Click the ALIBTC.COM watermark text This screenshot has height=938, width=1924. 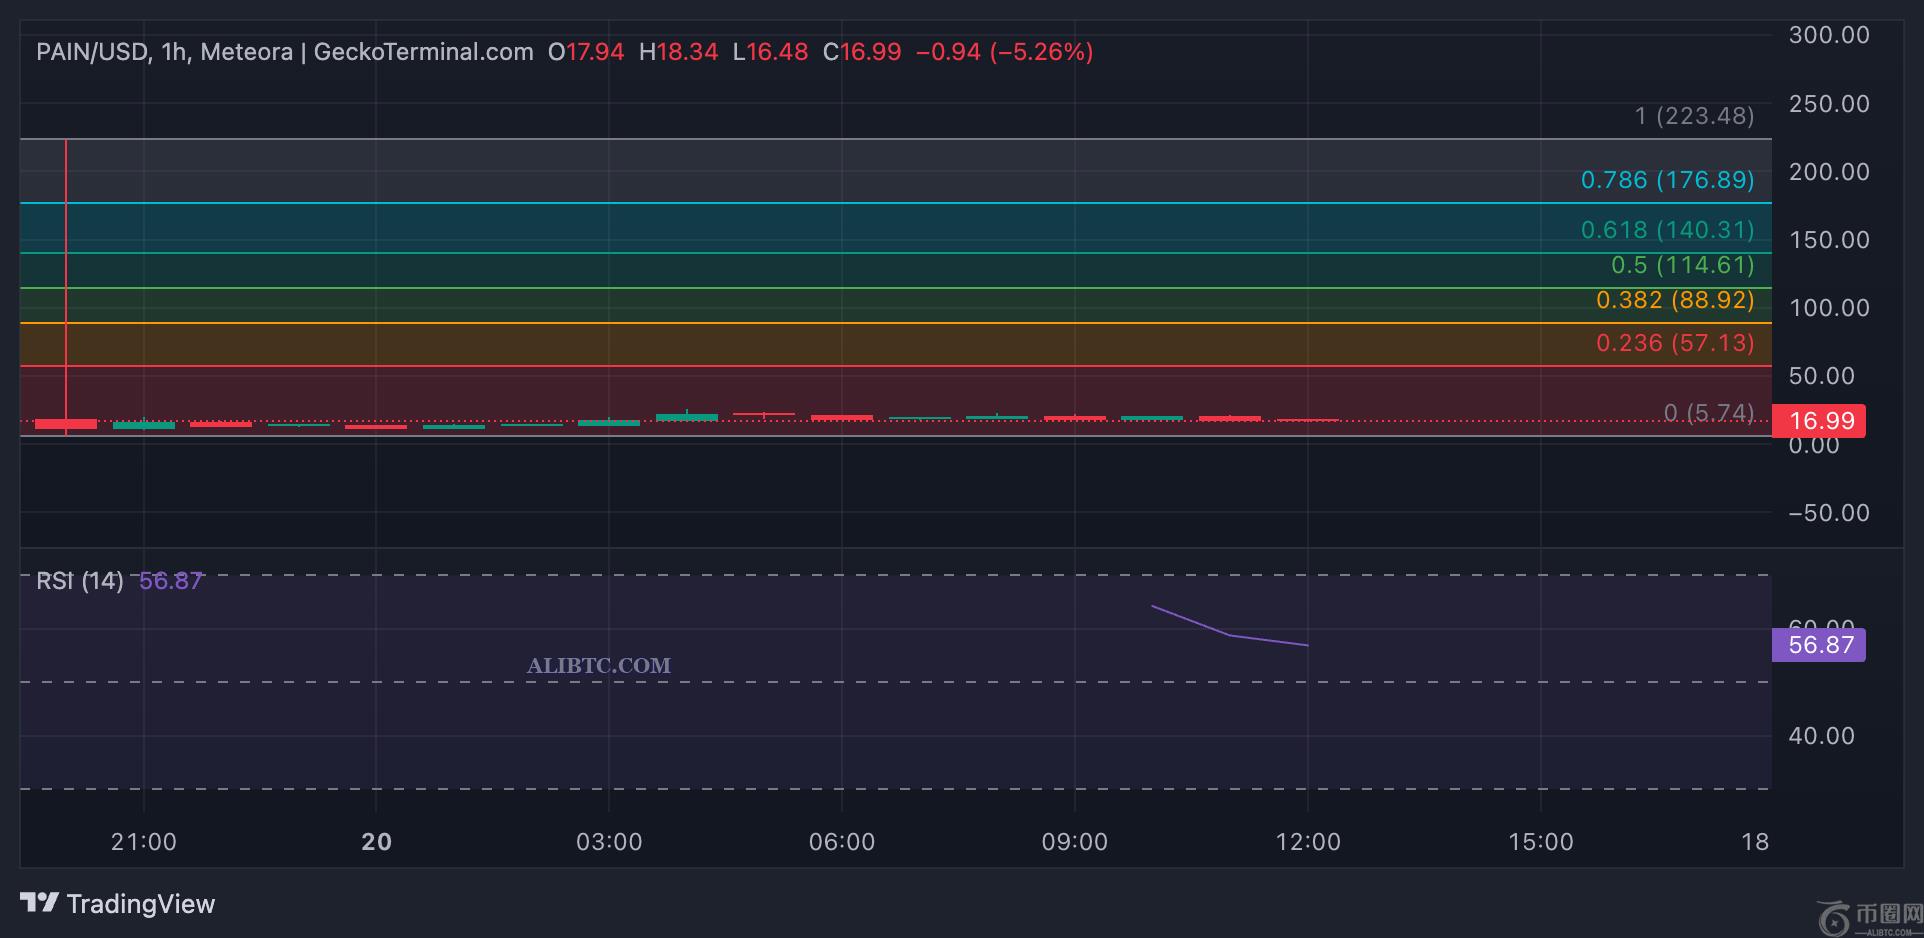tap(598, 665)
